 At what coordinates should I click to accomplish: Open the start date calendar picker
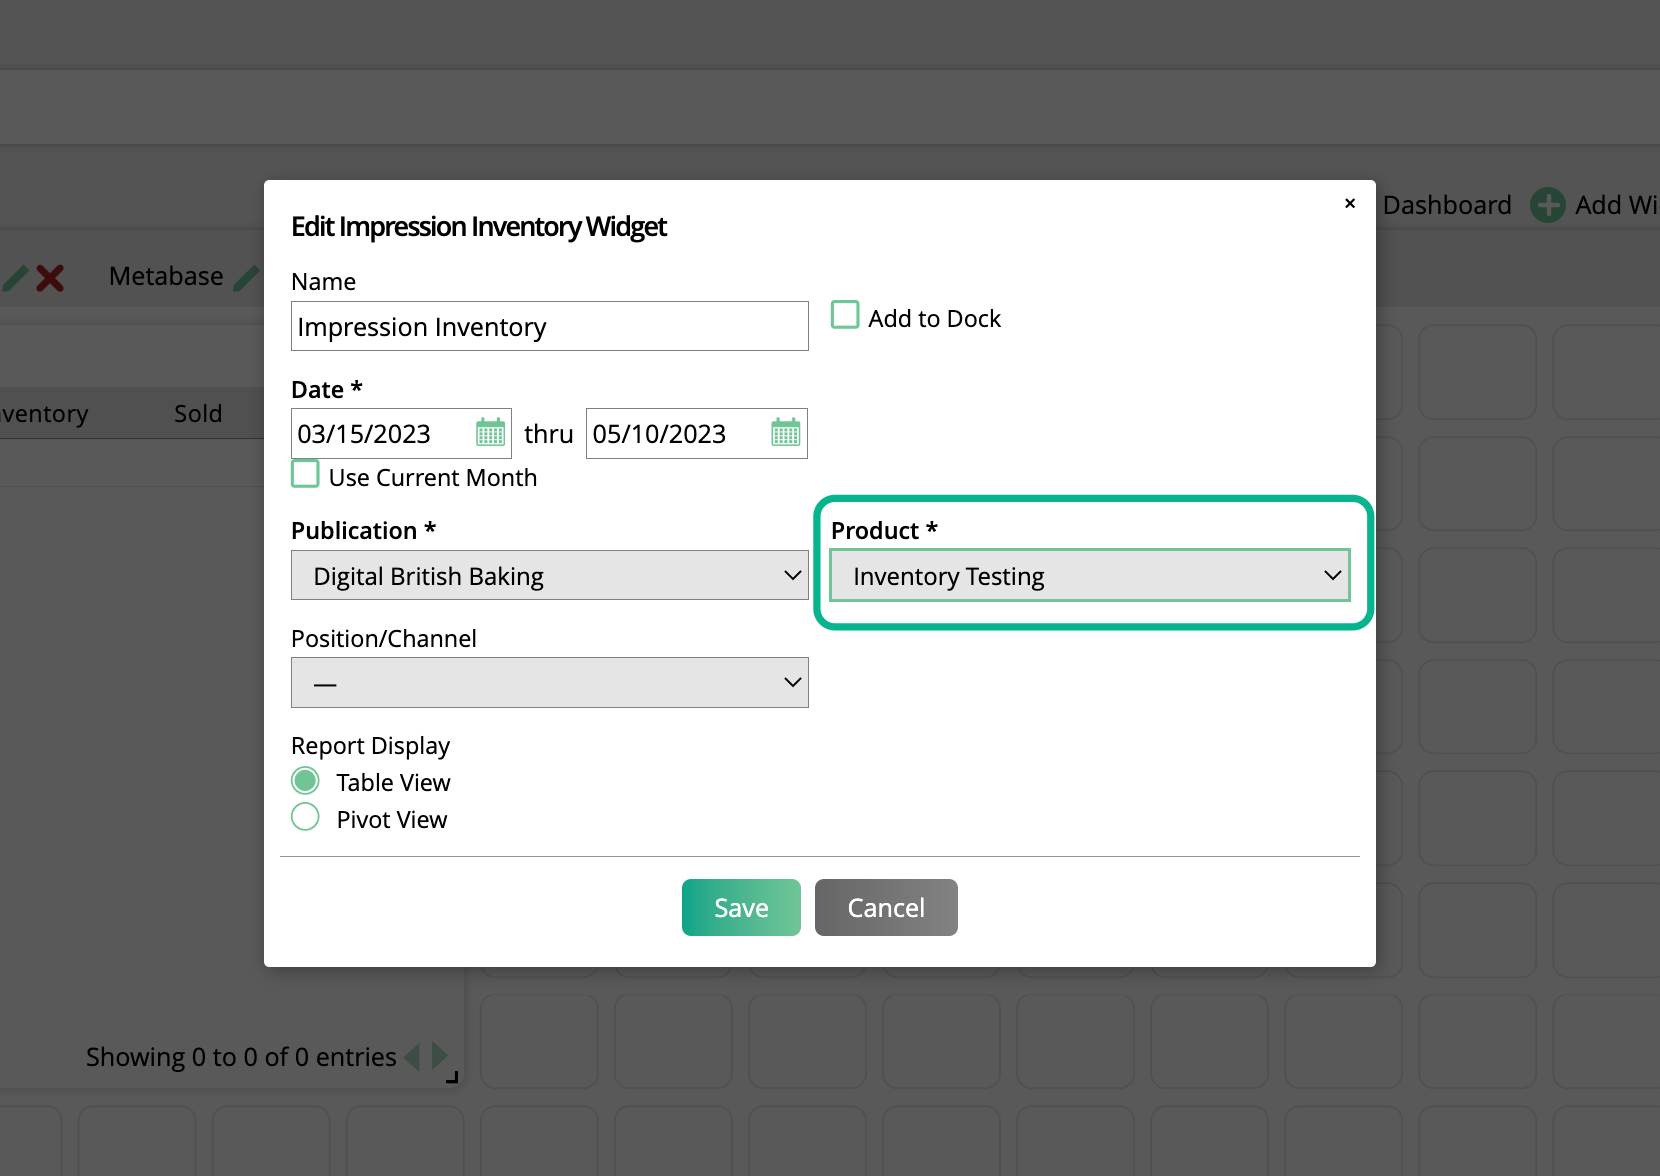pyautogui.click(x=490, y=433)
